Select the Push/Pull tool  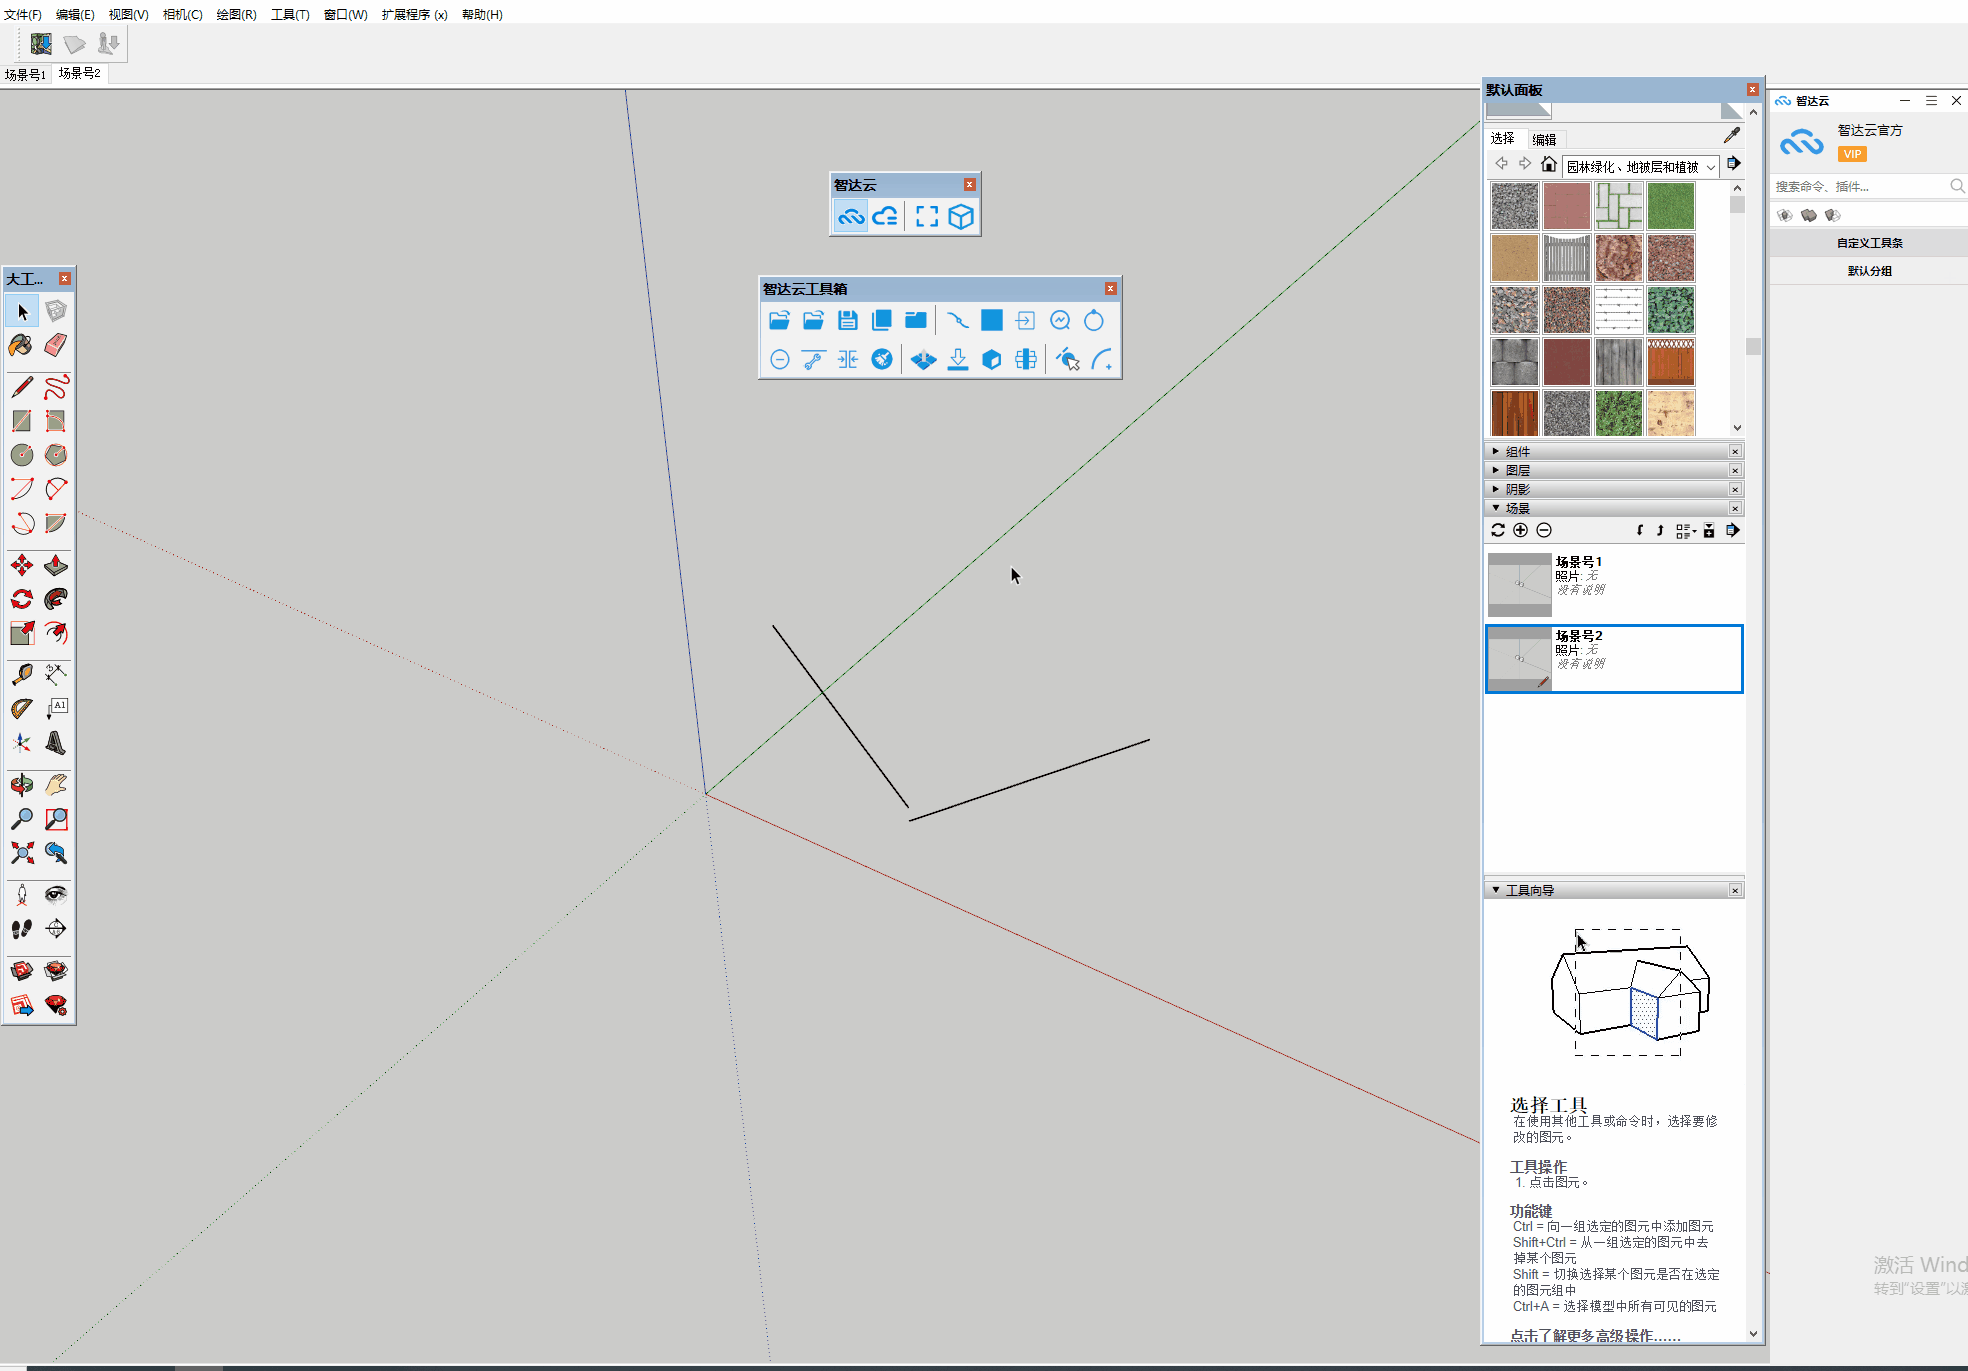coord(56,566)
